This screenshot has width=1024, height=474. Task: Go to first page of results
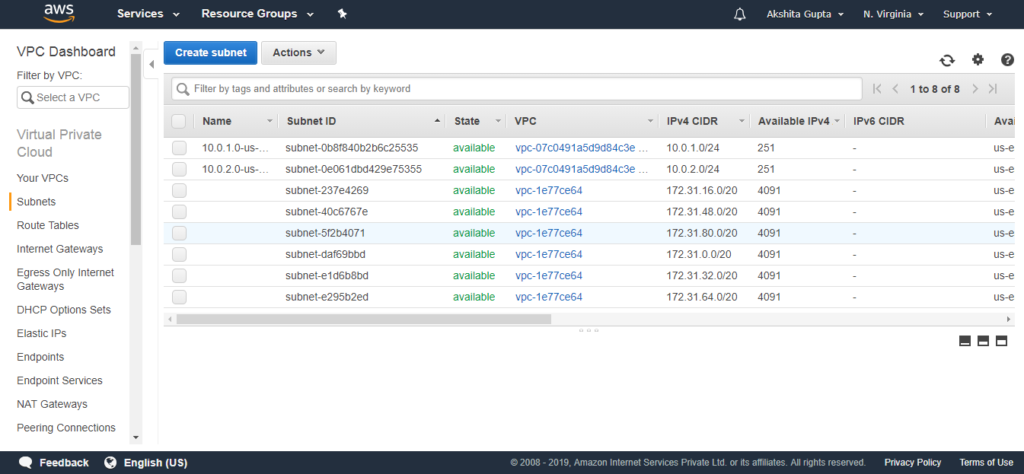tap(877, 89)
